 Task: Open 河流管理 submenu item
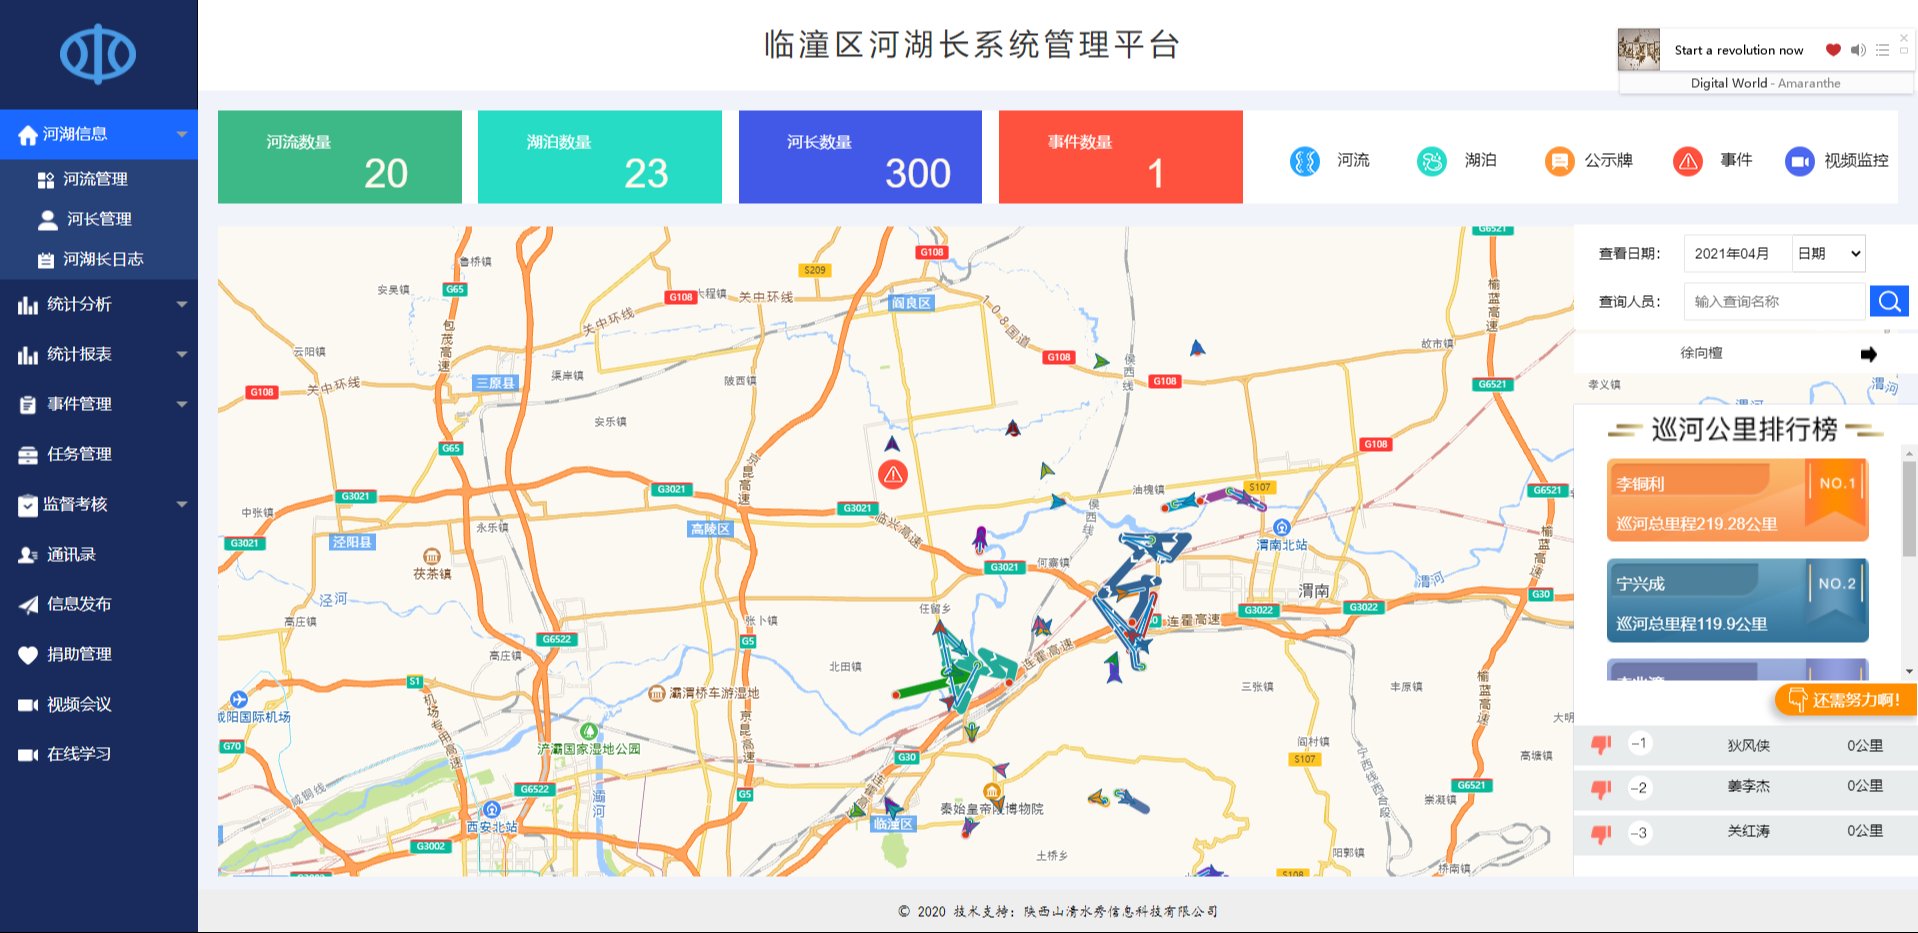click(95, 179)
